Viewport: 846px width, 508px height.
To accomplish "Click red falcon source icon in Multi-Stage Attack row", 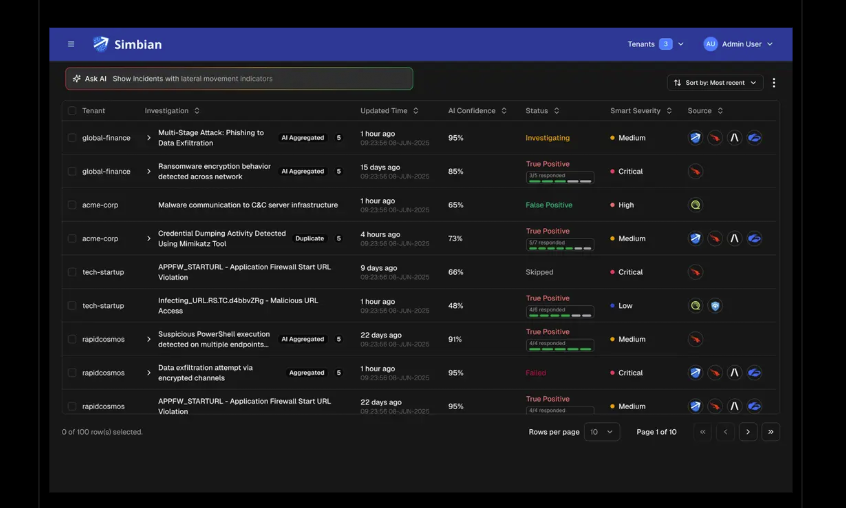I will click(714, 138).
